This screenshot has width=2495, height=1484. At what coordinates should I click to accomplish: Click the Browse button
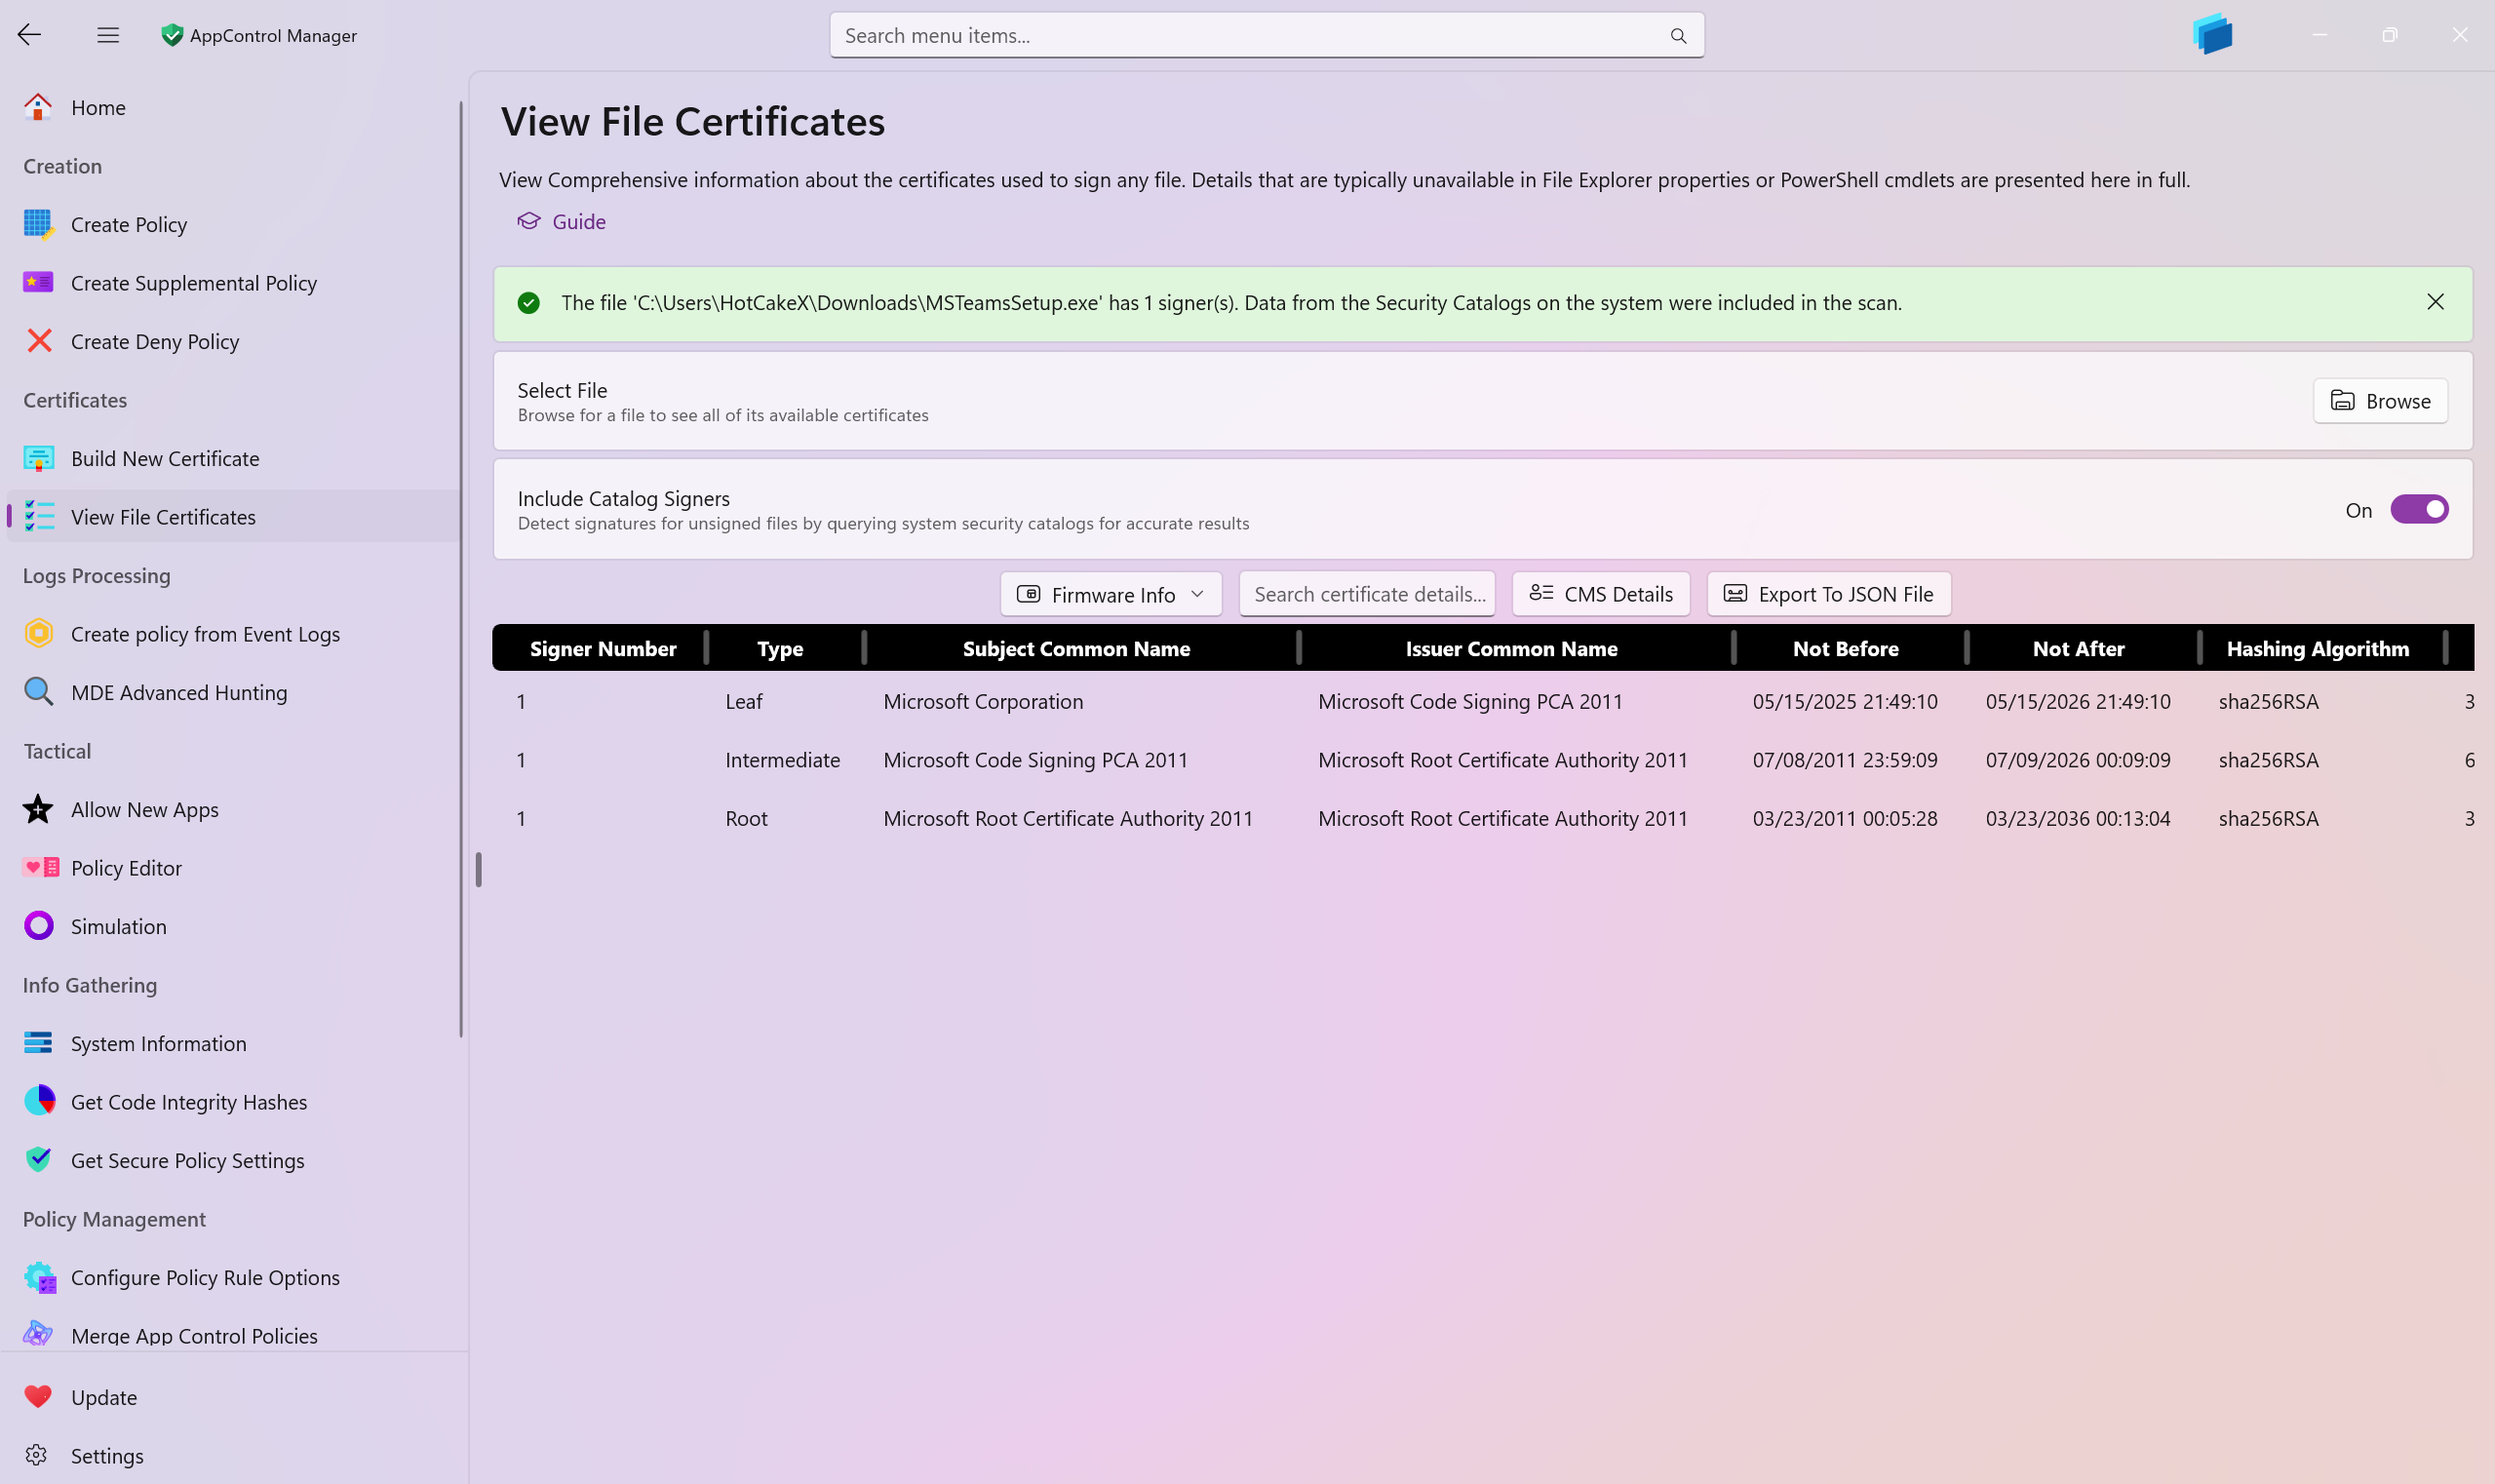click(2379, 401)
